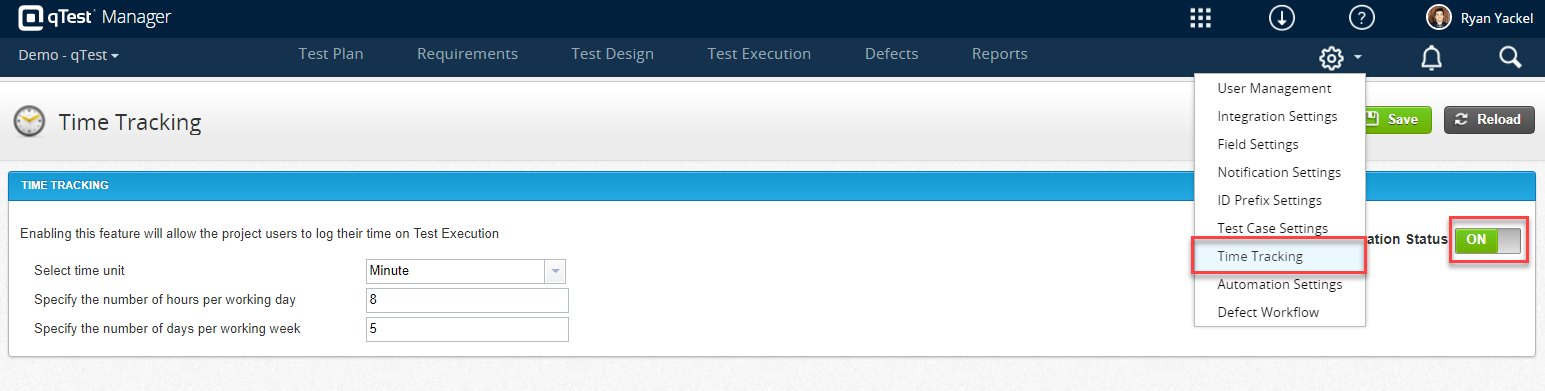Screen dimensions: 1545x391
Task: Click the search magnifier icon
Action: pos(1510,58)
